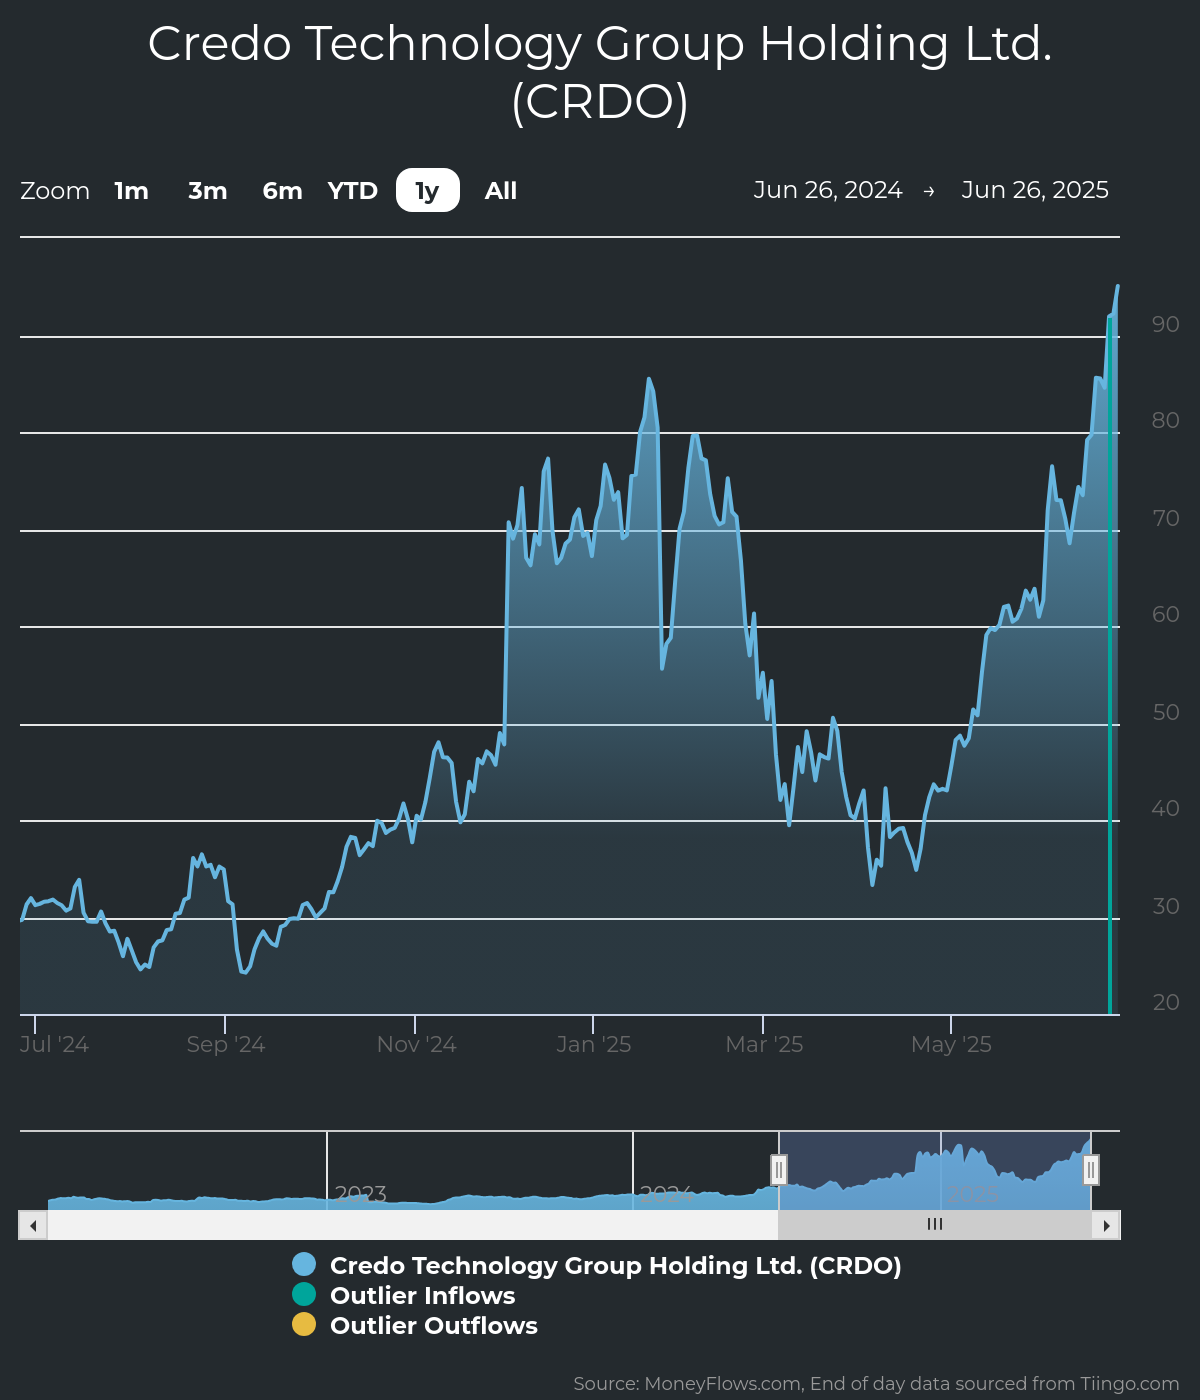The height and width of the screenshot is (1400, 1200).
Task: Toggle the Credo Technology (CRDO) legend series
Action: click(597, 1266)
